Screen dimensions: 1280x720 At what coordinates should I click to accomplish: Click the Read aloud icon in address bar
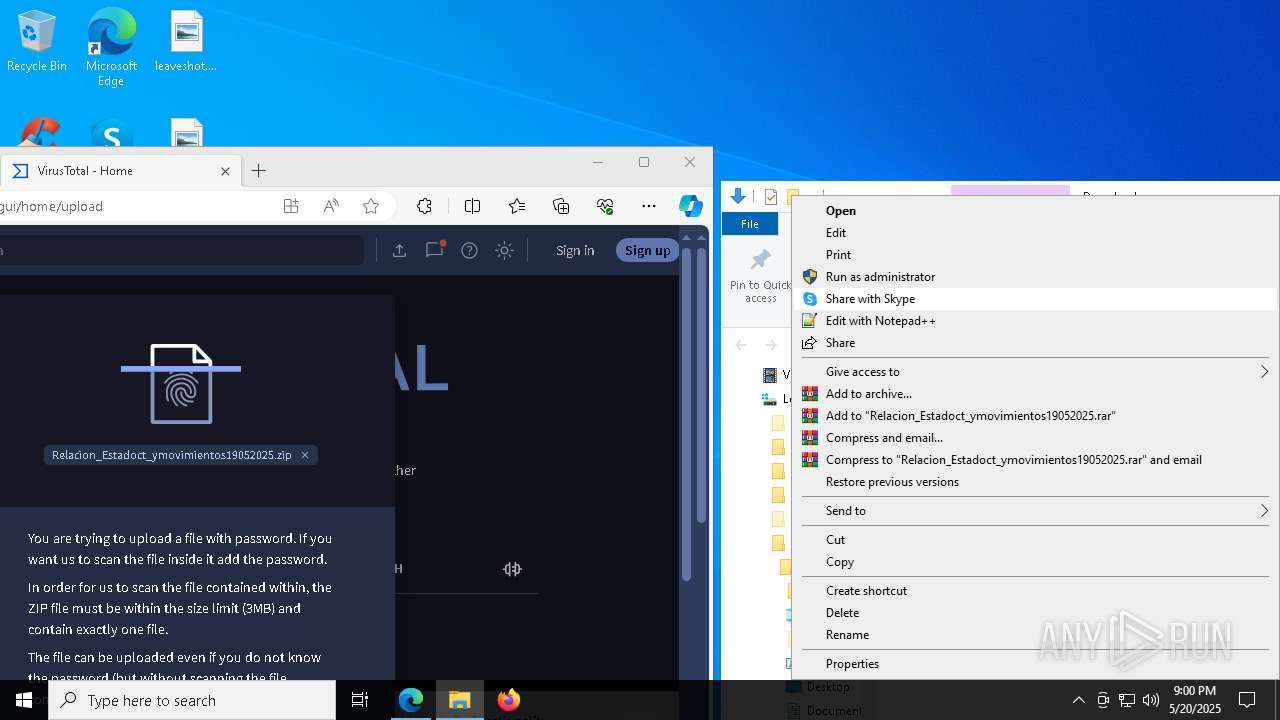[331, 206]
